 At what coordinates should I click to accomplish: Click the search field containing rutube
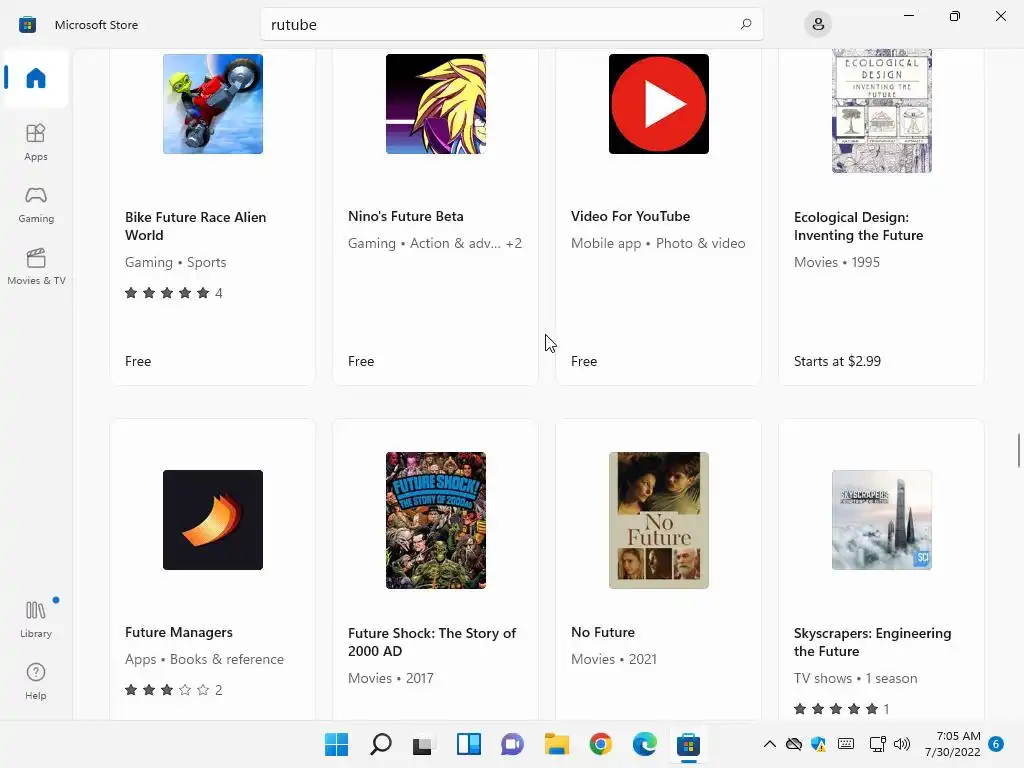coord(511,24)
